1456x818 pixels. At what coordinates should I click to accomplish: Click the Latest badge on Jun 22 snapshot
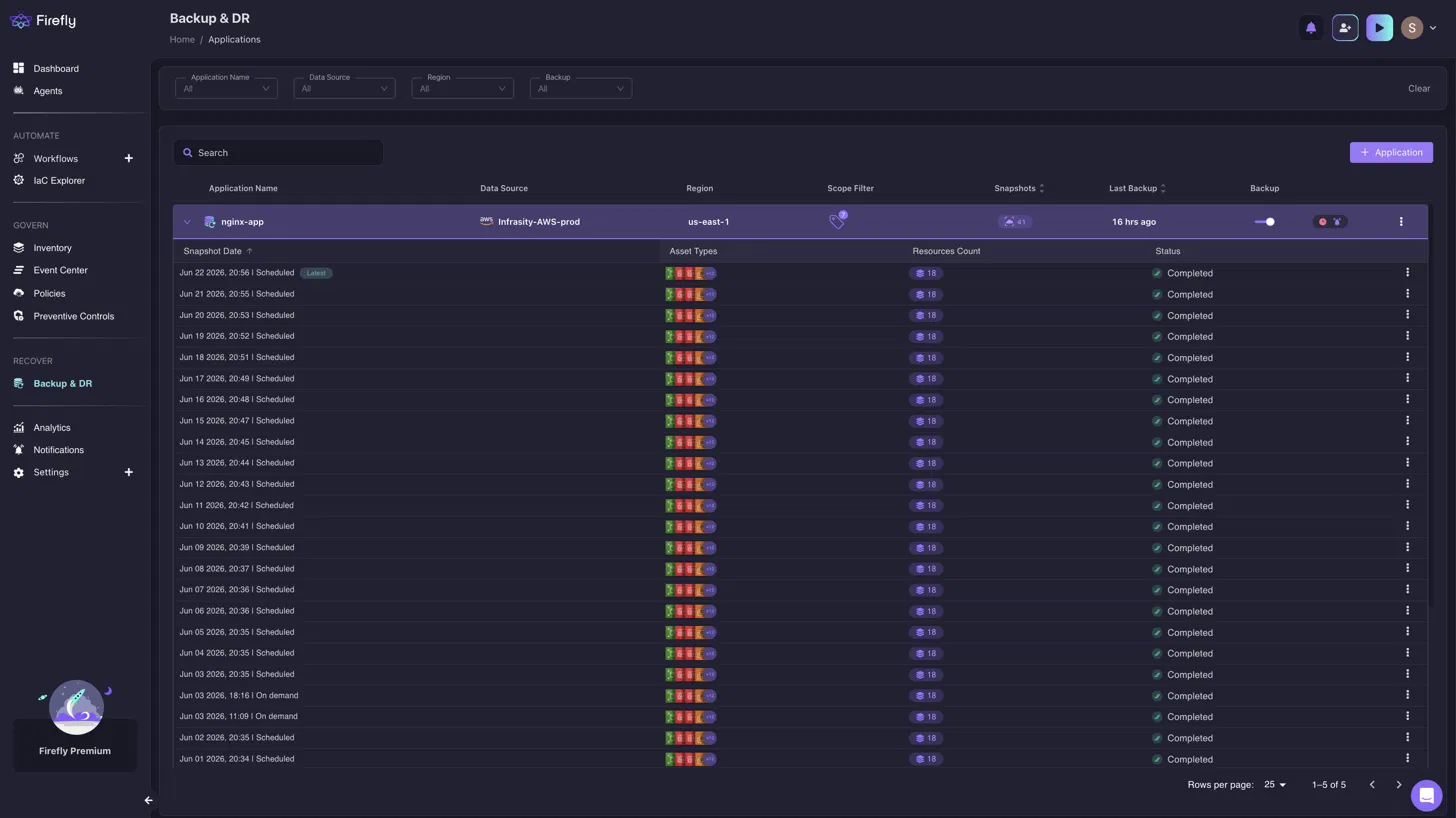[x=316, y=273]
